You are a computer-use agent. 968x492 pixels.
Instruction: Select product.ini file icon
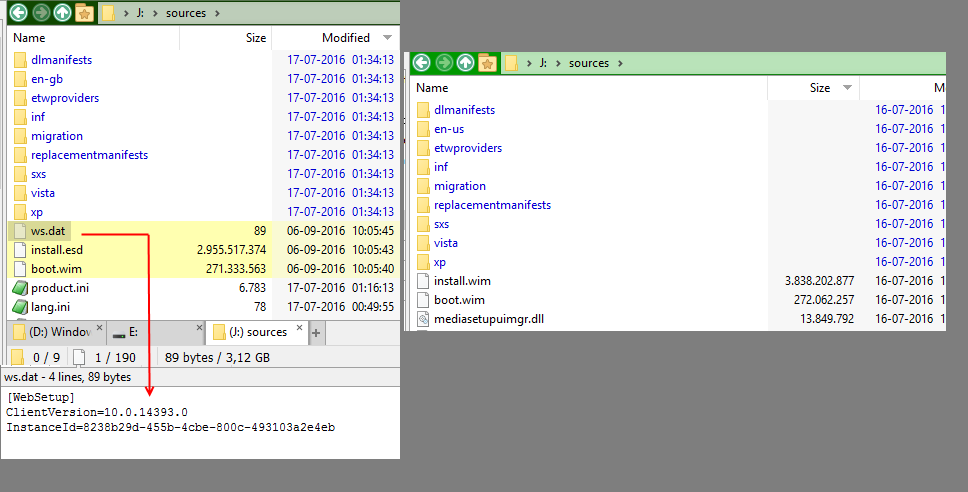coord(20,288)
